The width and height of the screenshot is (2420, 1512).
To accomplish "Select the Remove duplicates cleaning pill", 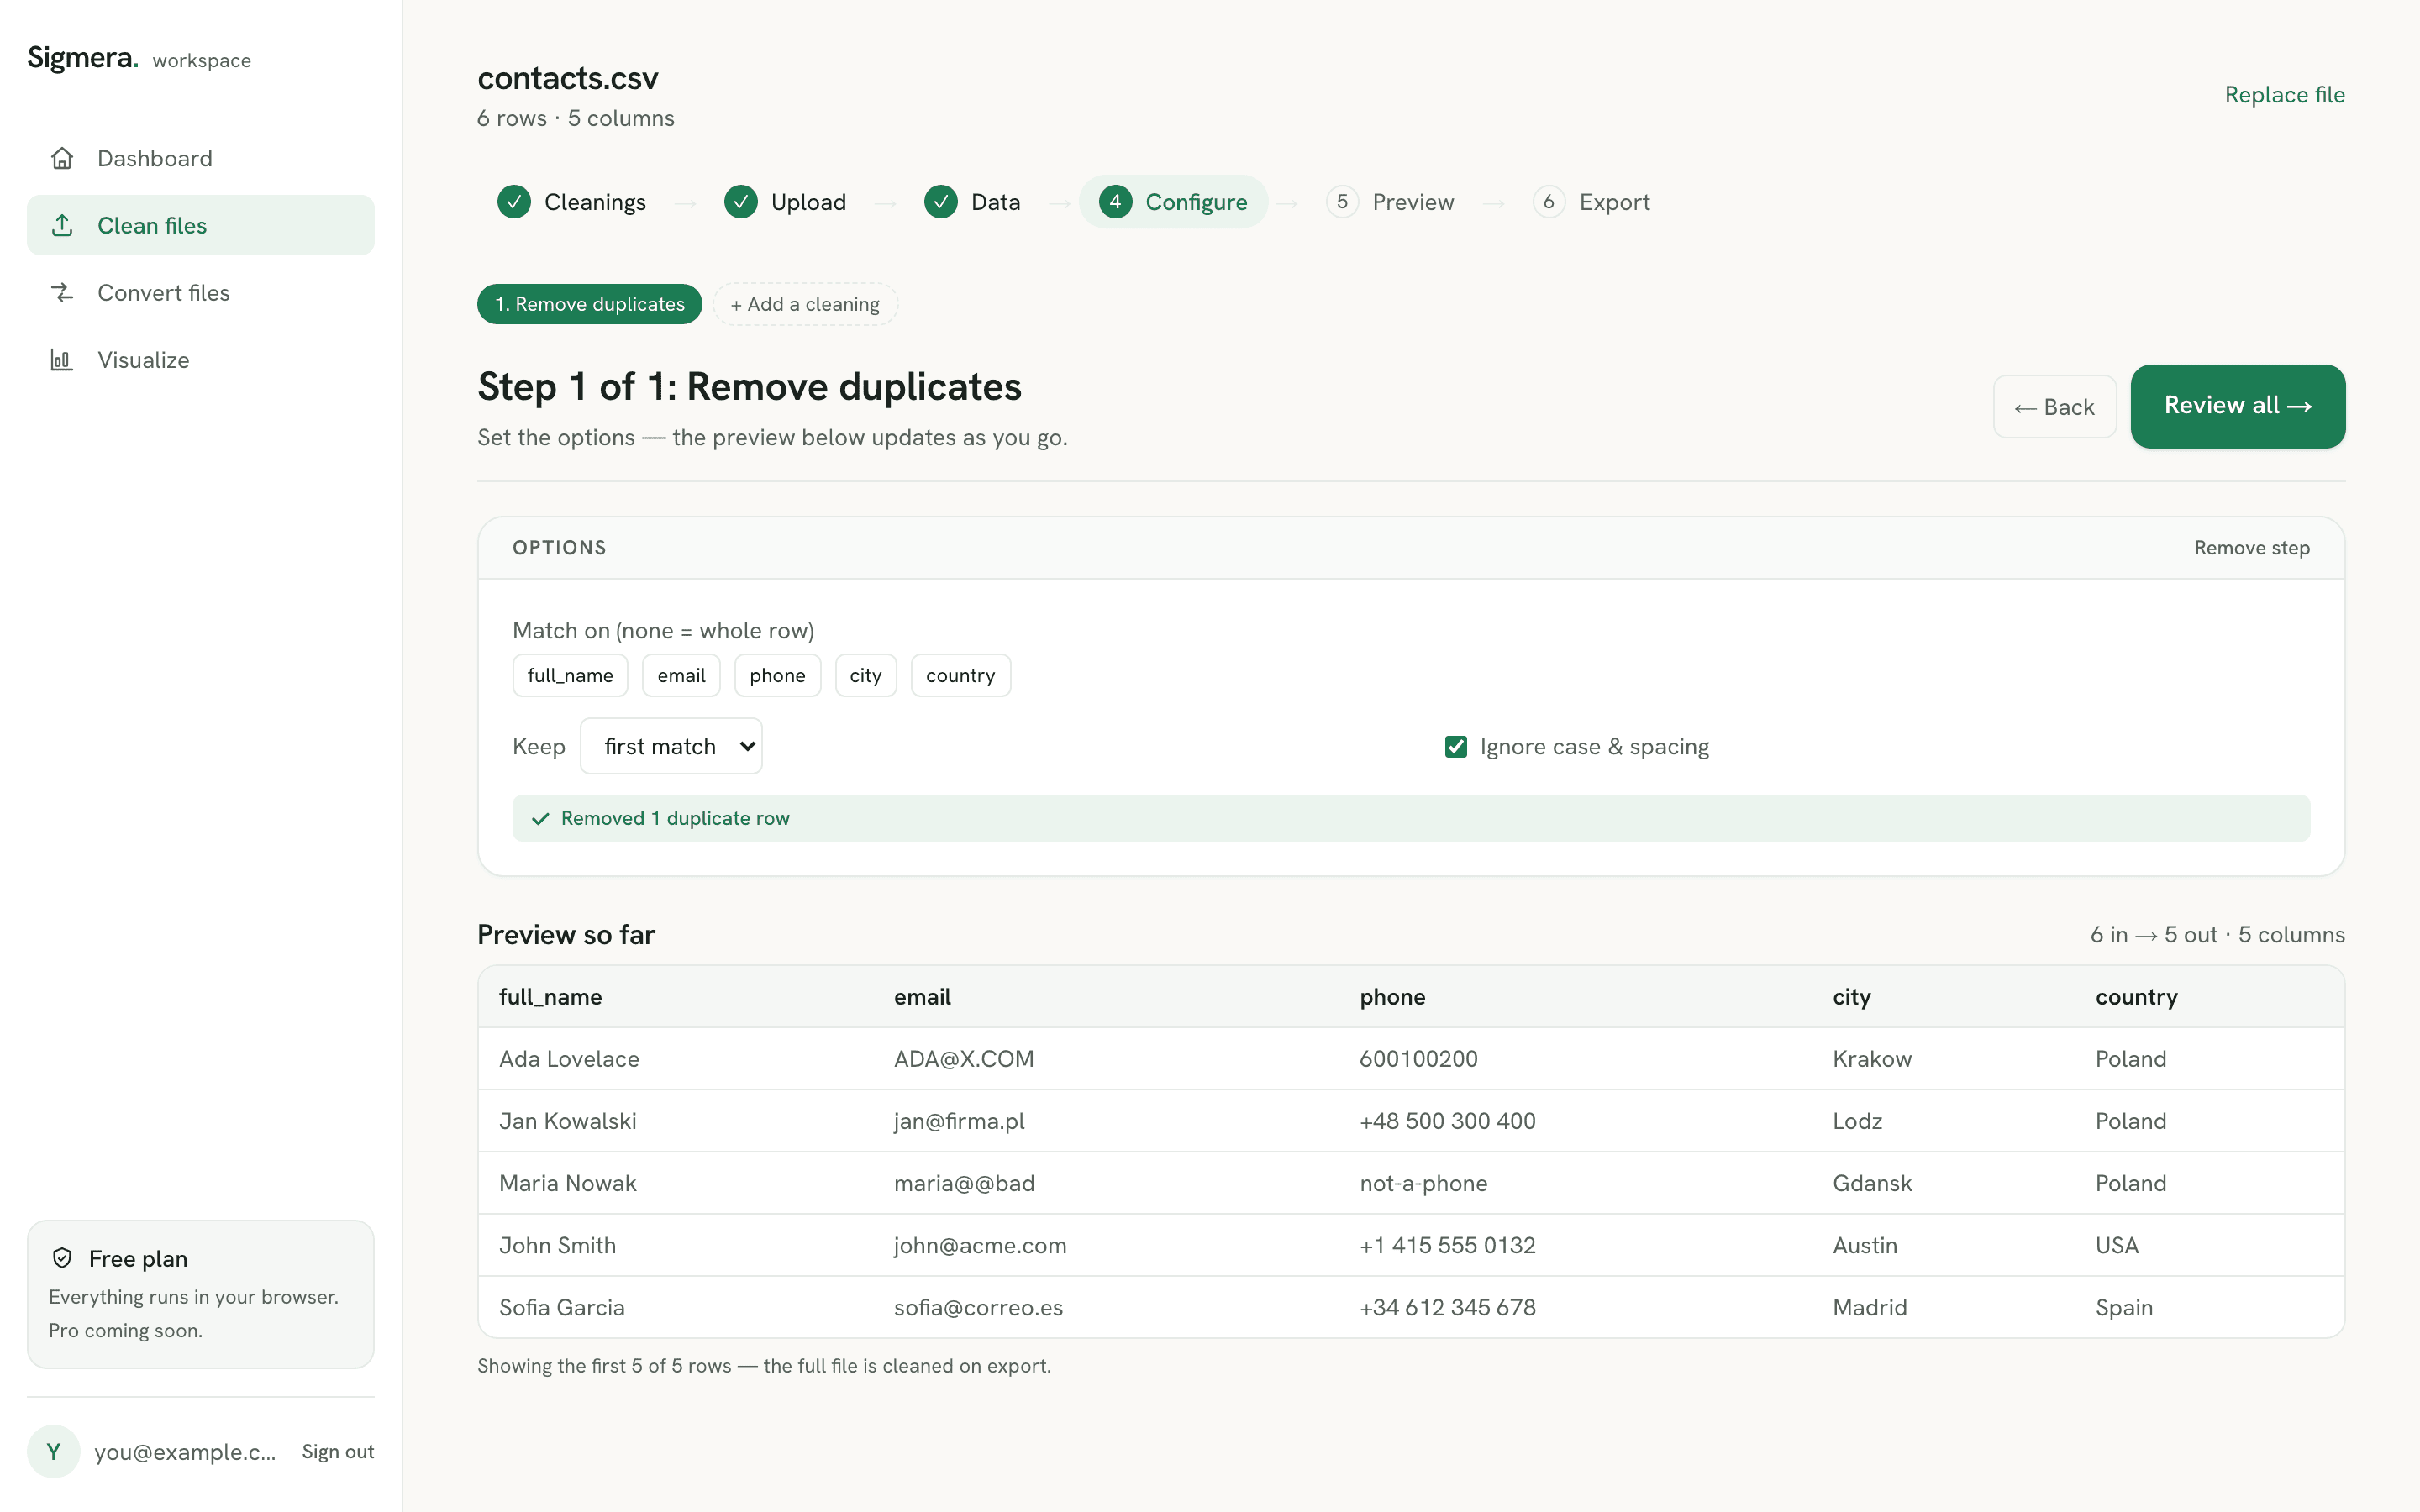I will 590,304.
